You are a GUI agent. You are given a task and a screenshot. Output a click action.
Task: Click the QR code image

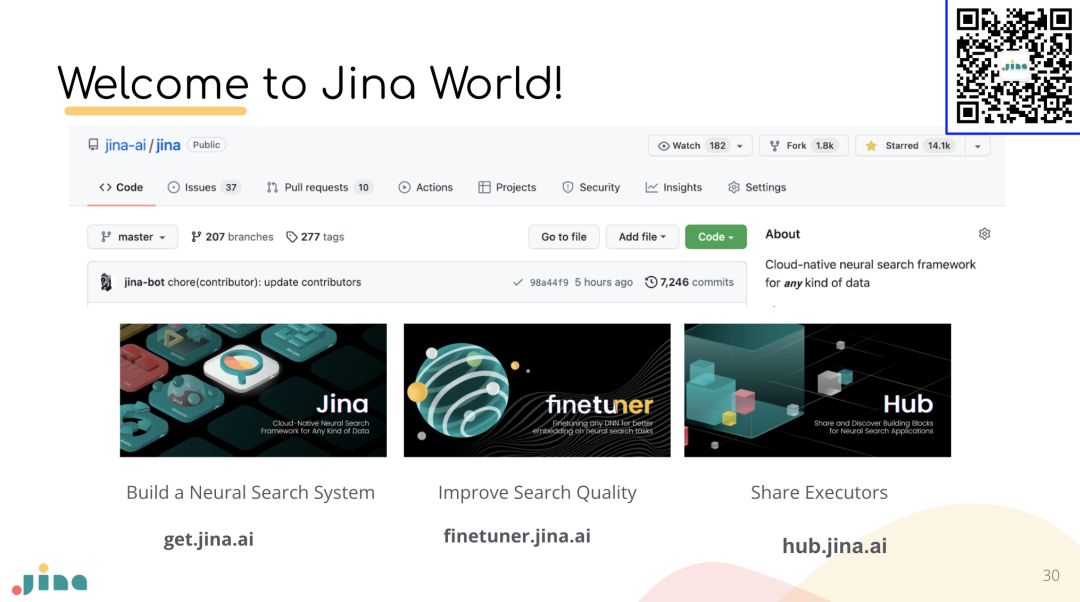[1014, 66]
